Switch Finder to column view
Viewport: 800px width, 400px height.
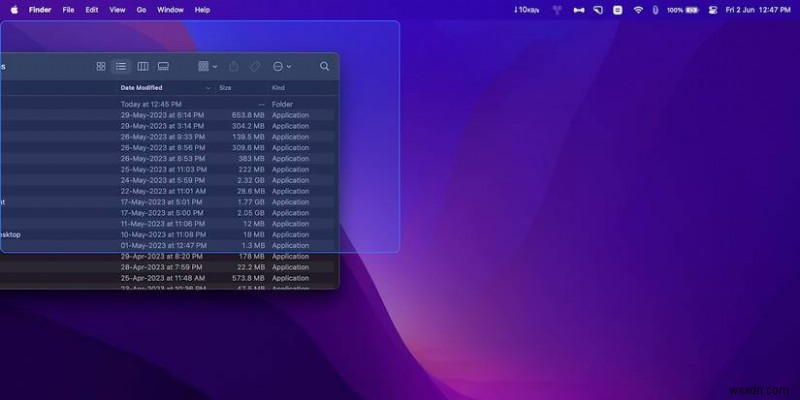pyautogui.click(x=143, y=66)
